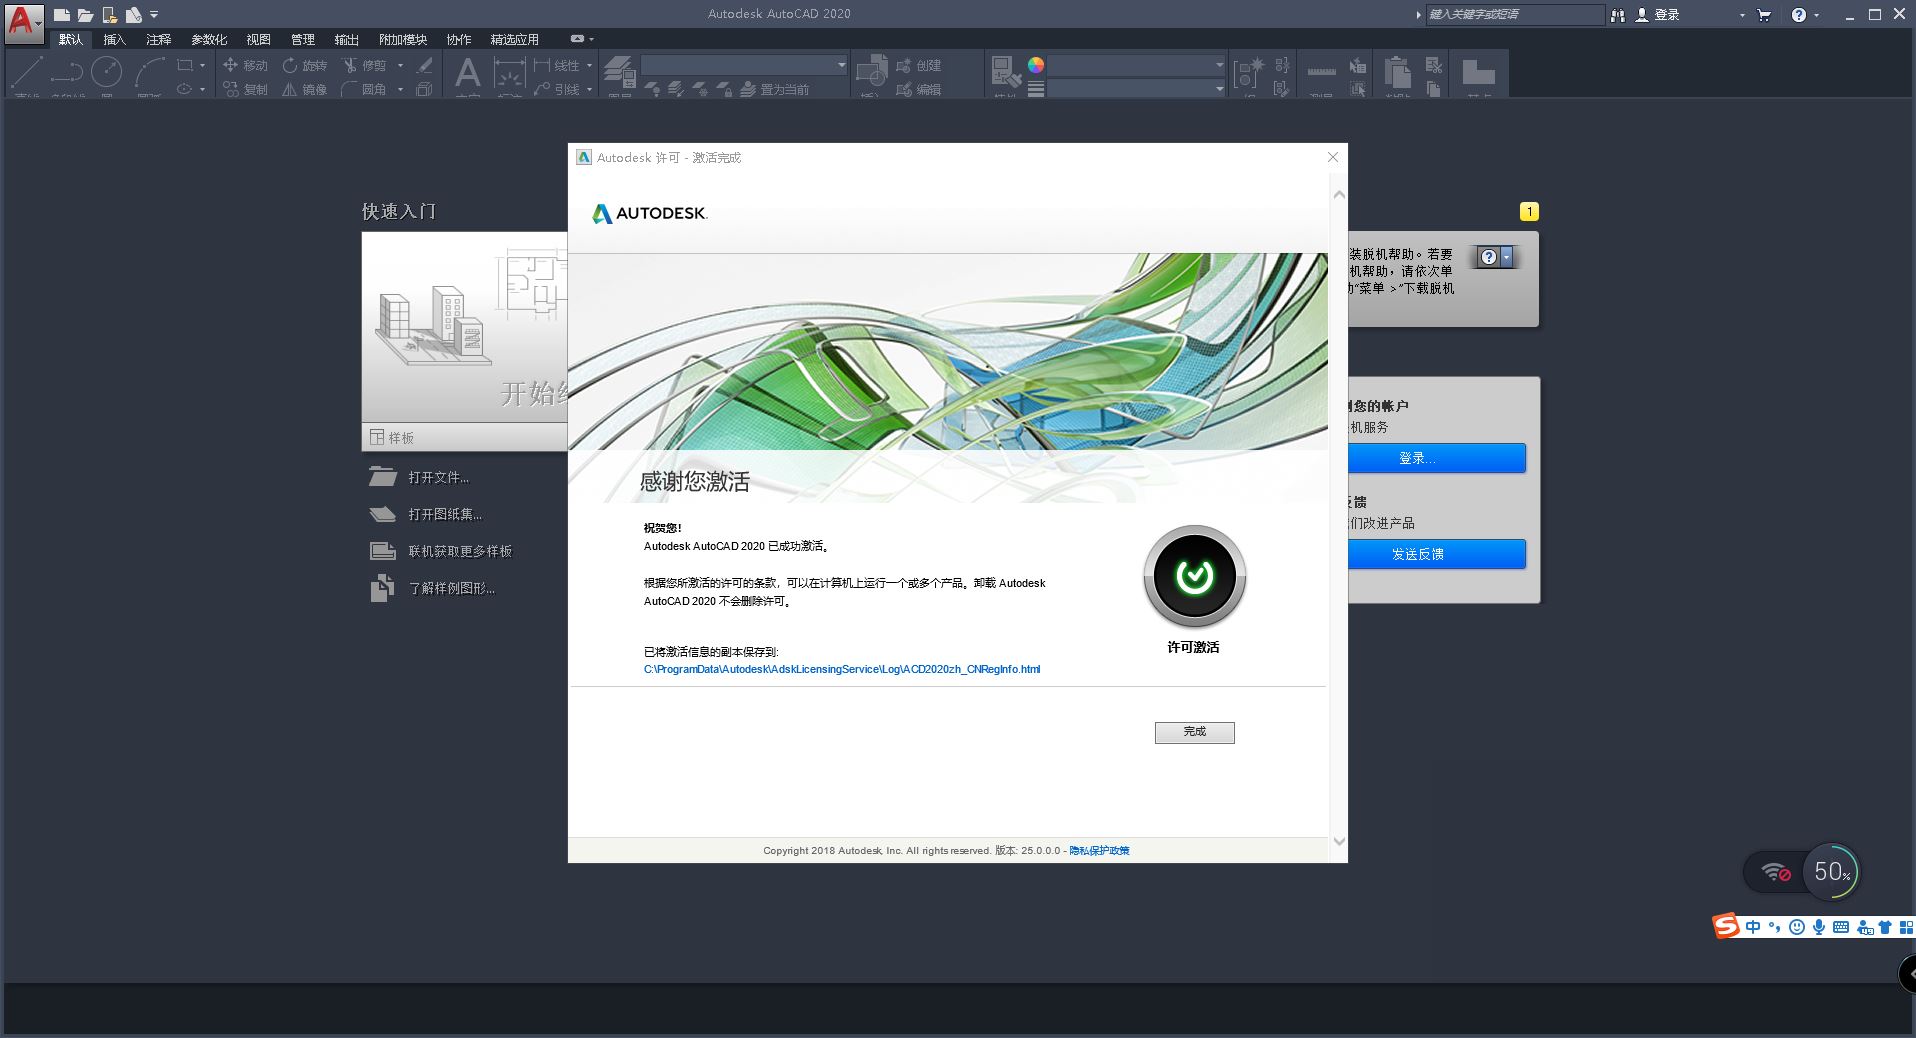Select the 圆角 (Fillet) tool
This screenshot has height=1038, width=1916.
(364, 89)
